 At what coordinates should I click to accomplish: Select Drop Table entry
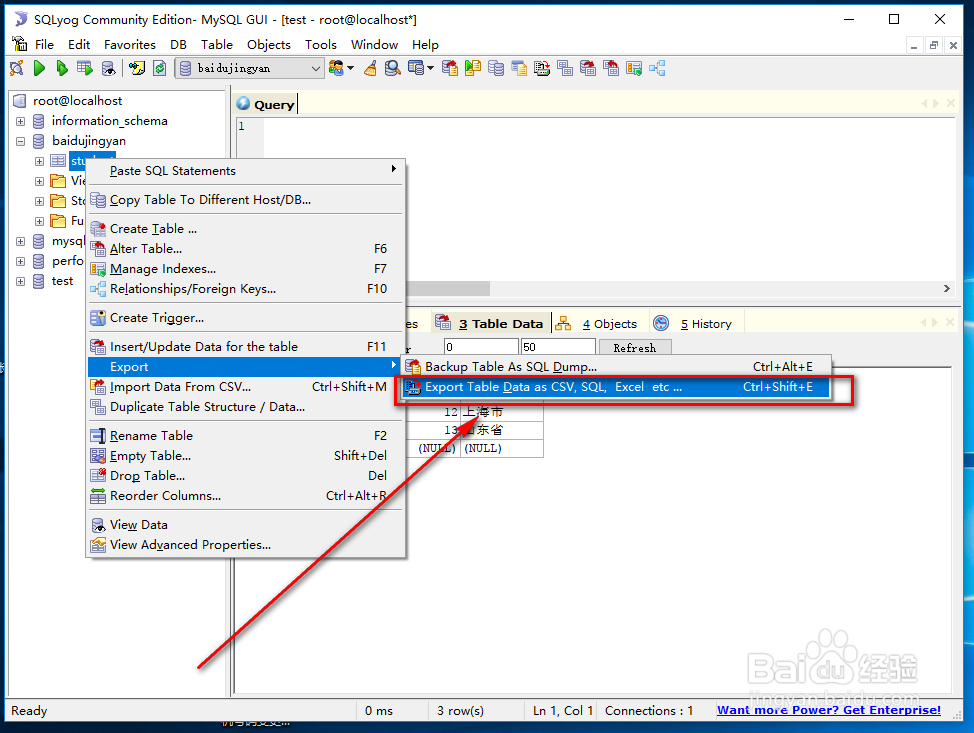pyautogui.click(x=245, y=475)
